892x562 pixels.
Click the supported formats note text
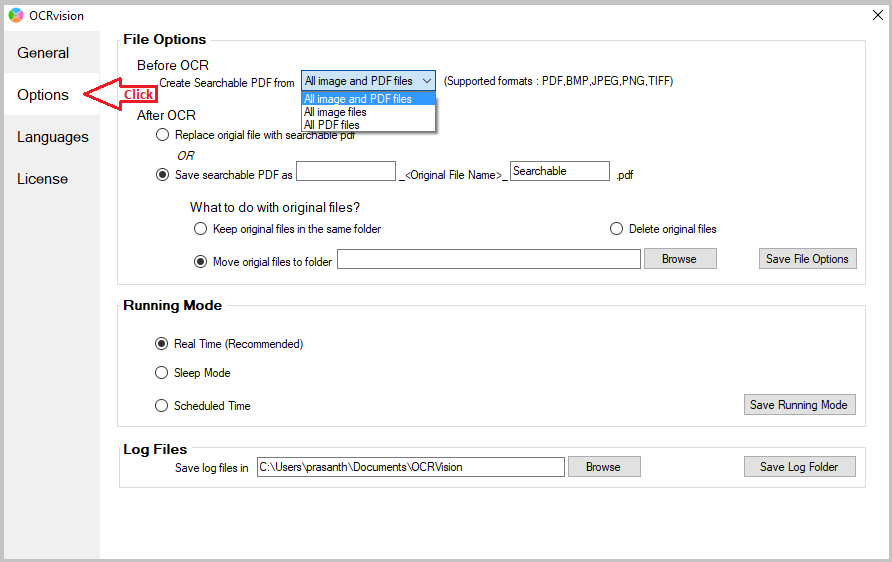point(558,81)
